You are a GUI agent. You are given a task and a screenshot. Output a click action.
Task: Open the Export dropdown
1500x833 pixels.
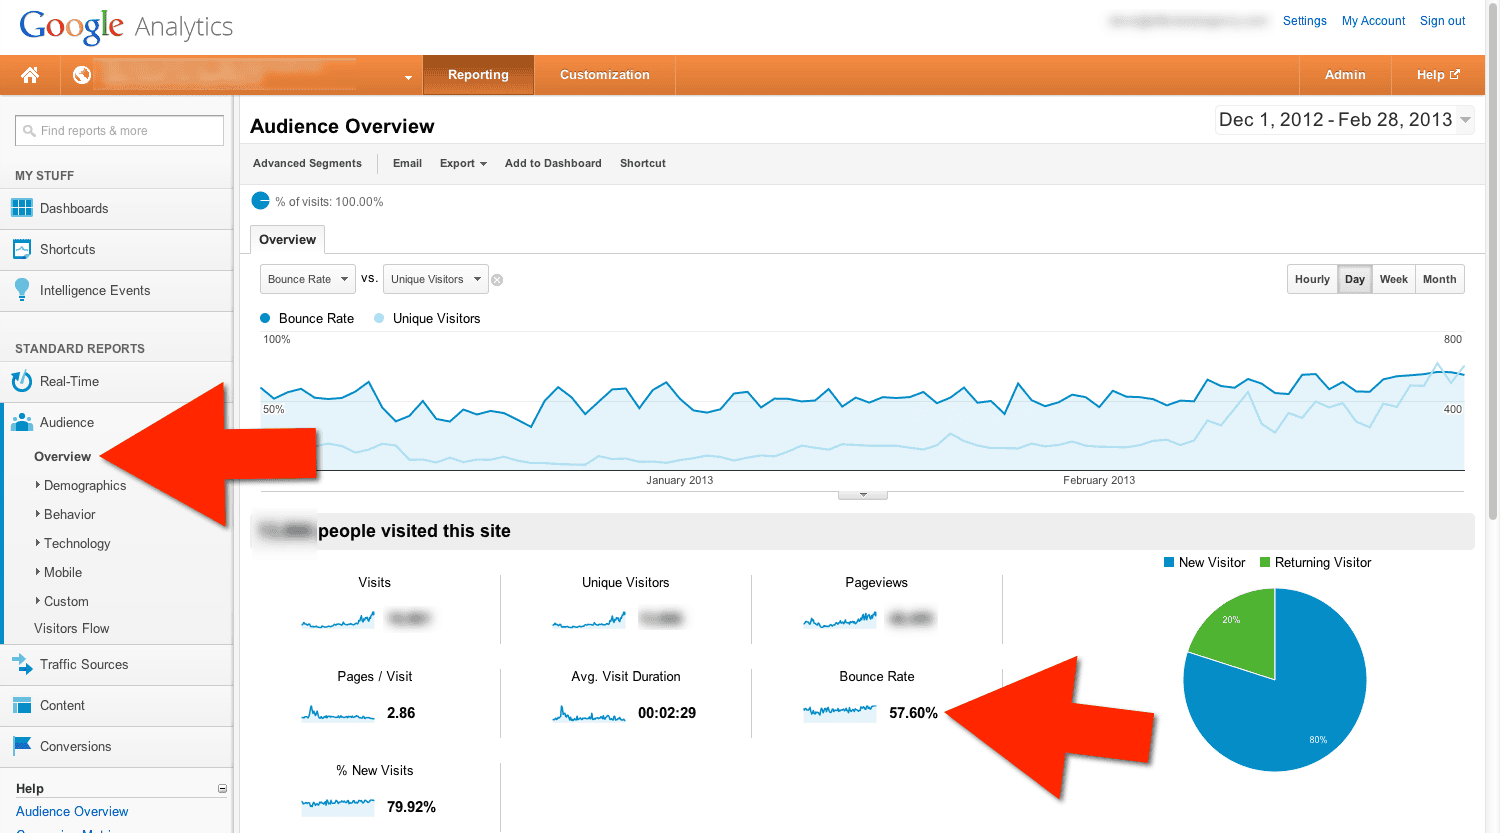pos(463,163)
